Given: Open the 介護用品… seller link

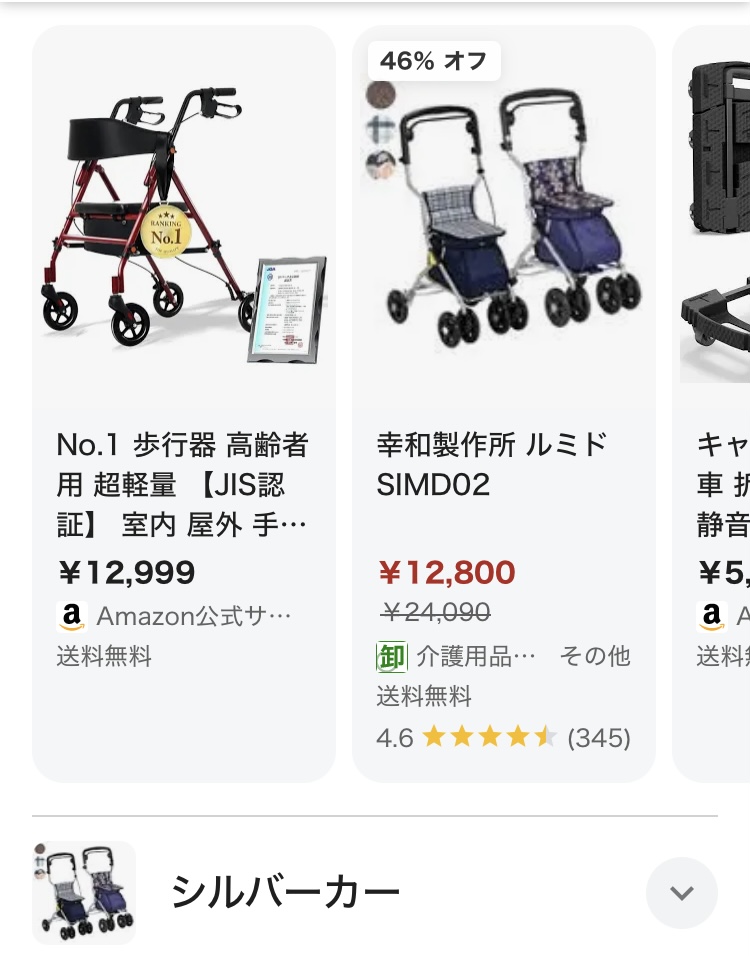Looking at the screenshot, I should pos(476,657).
